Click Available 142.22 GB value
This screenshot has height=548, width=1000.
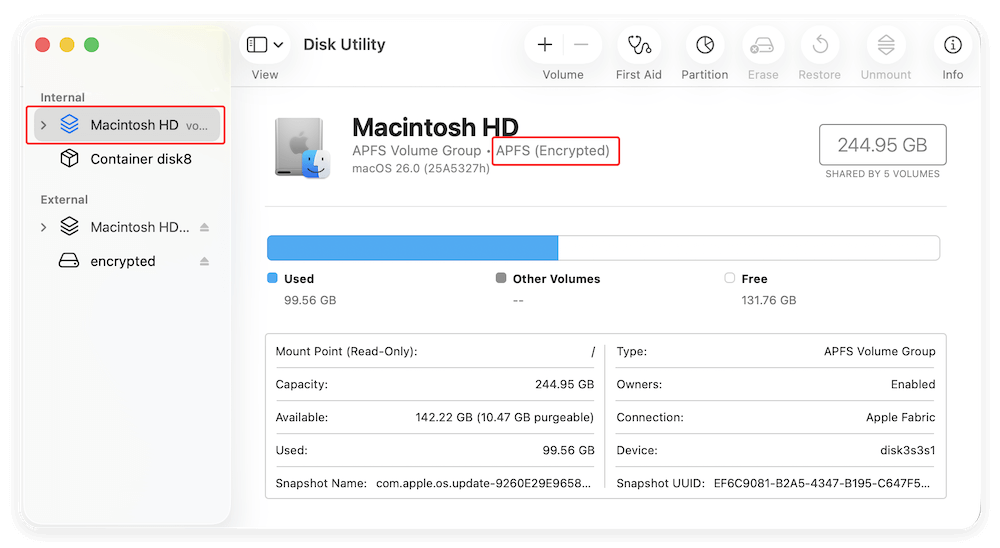(x=504, y=417)
